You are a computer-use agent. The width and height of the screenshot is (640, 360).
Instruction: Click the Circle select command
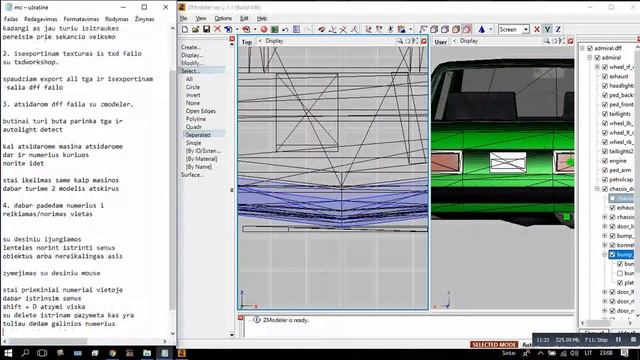pos(193,87)
